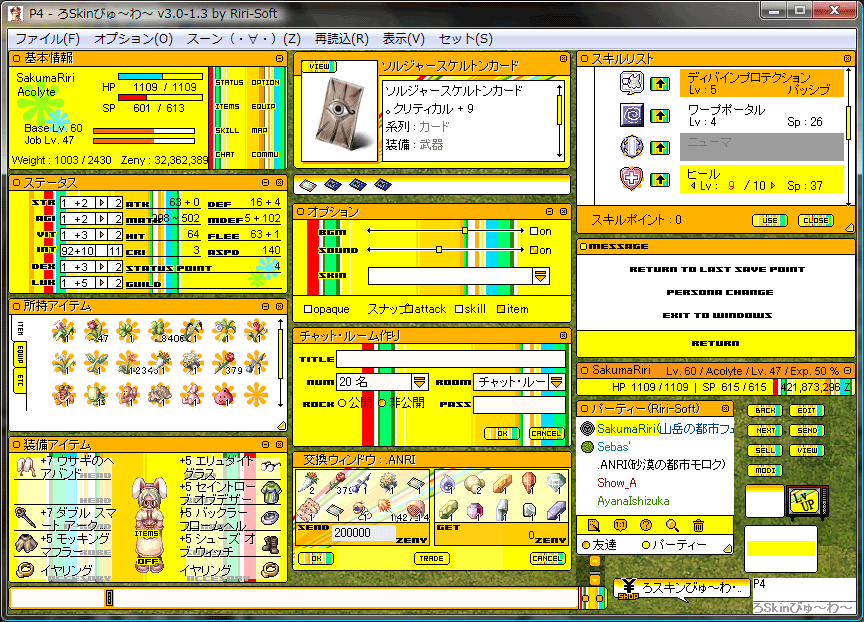Open the ファイル(F) menu
The image size is (864, 622).
pos(47,39)
